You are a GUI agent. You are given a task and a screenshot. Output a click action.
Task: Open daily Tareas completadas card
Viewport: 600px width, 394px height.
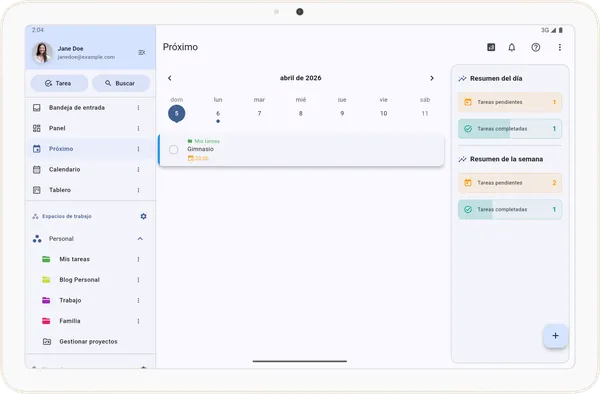[510, 129]
